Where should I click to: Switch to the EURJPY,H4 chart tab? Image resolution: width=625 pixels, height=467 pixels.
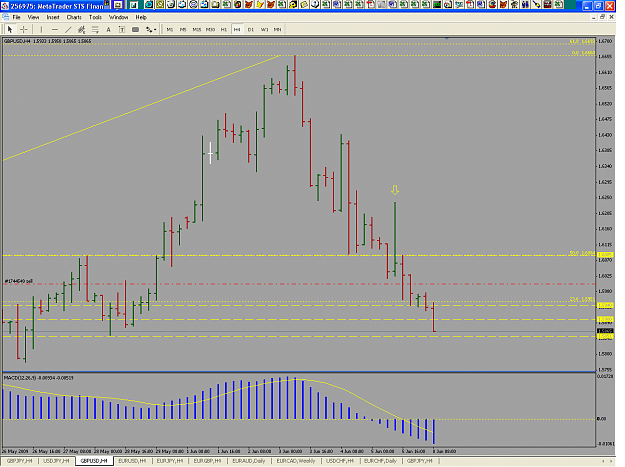pos(169,461)
